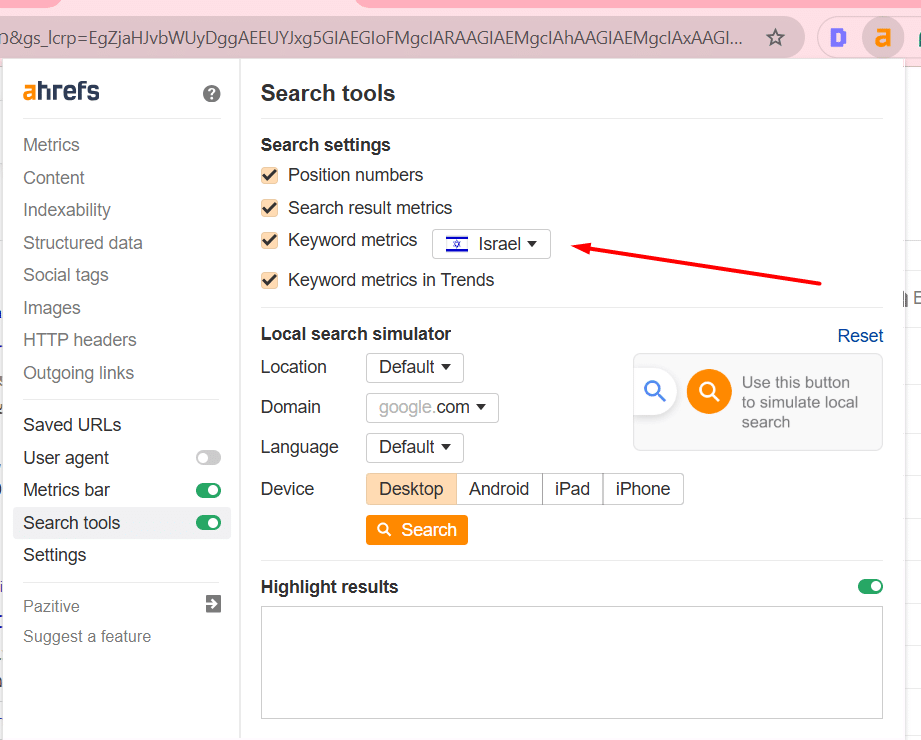Open Indexability in the sidebar

[66, 210]
